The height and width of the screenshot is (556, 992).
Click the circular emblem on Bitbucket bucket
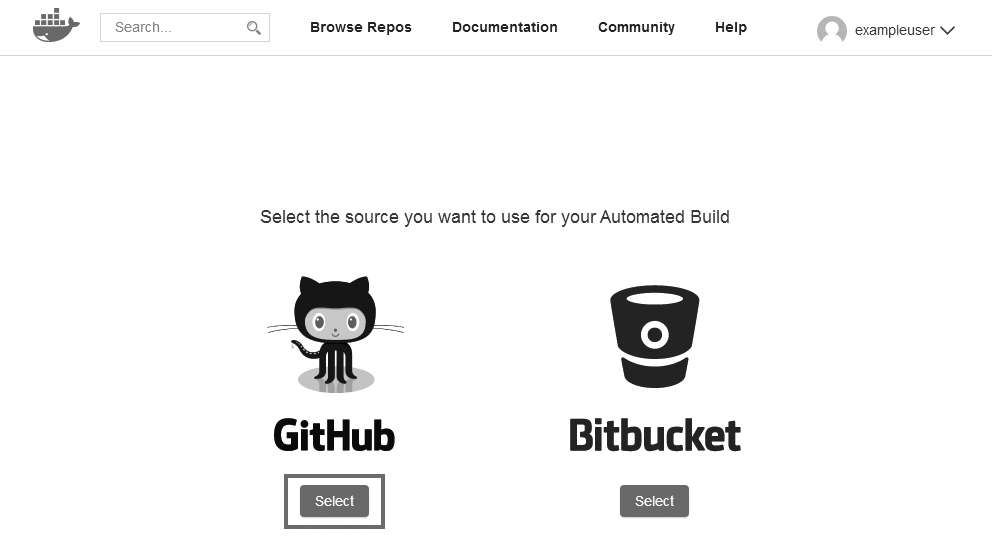point(654,334)
